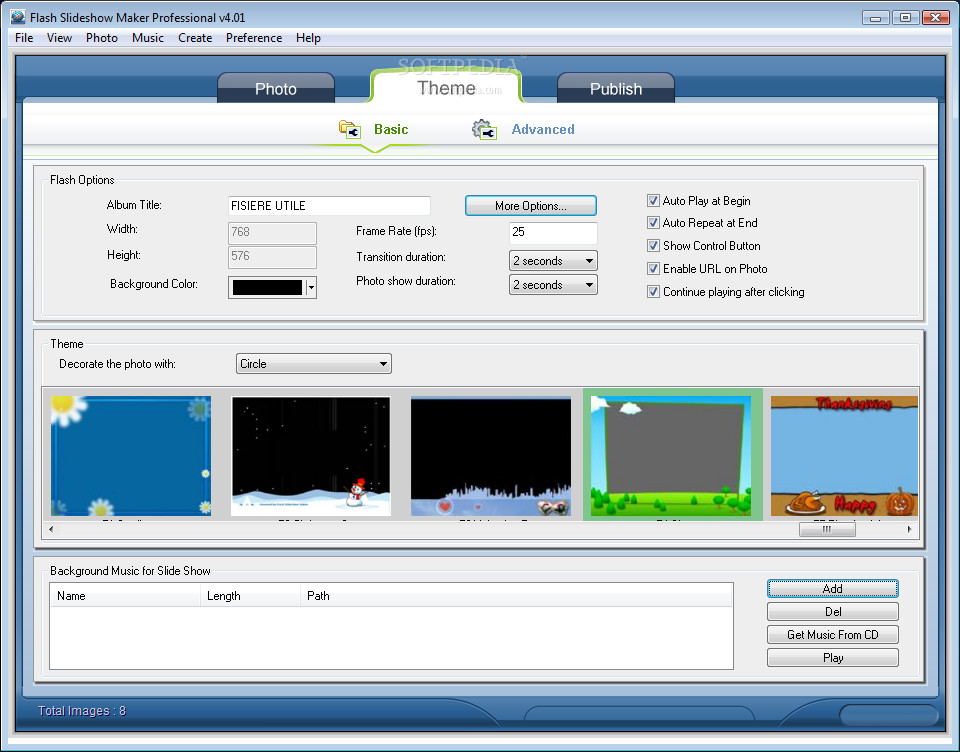
Task: Open the Help menu
Action: [308, 38]
